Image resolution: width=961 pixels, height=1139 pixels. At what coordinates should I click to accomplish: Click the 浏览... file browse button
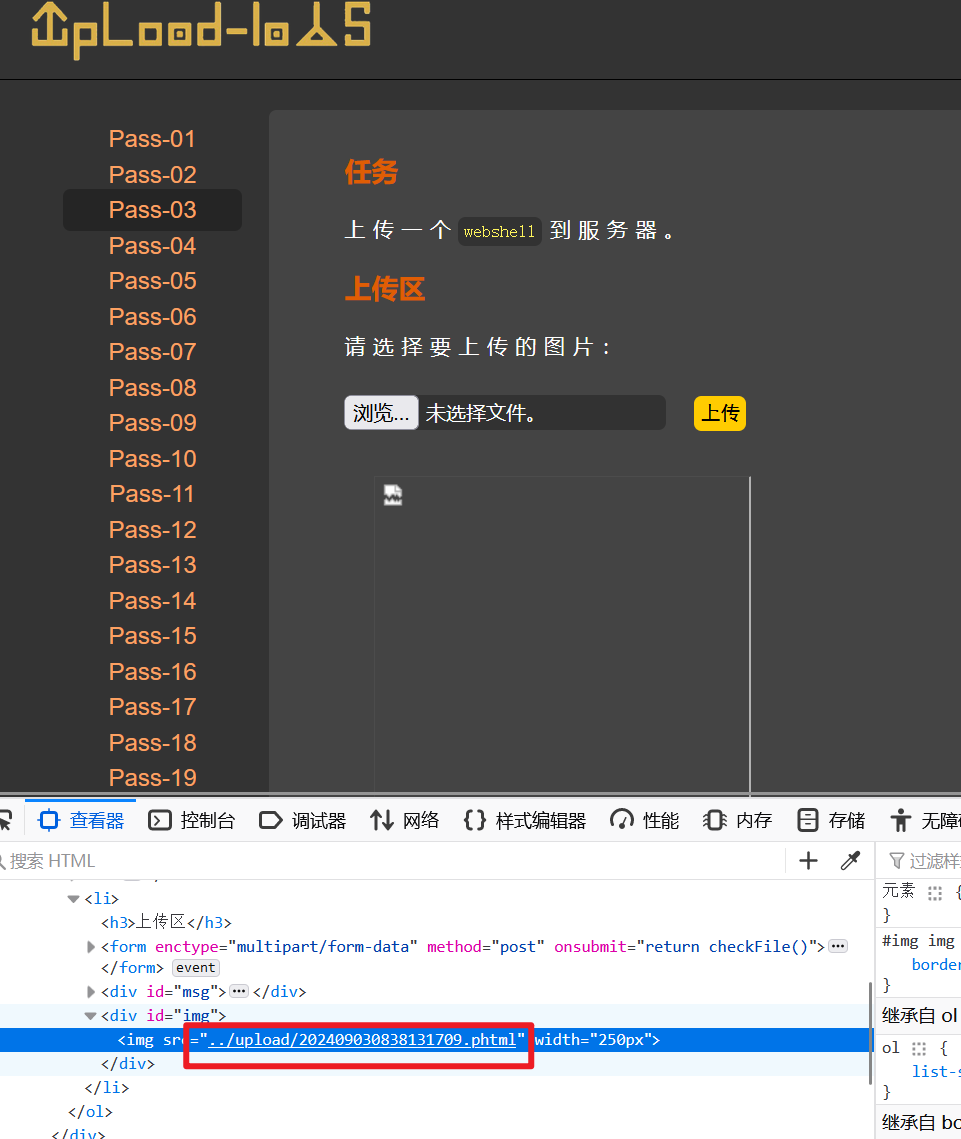pos(381,413)
